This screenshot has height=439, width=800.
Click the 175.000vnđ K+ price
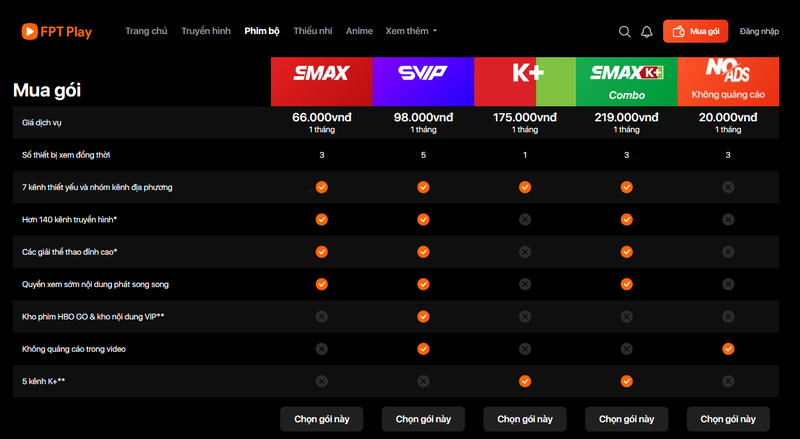[525, 117]
